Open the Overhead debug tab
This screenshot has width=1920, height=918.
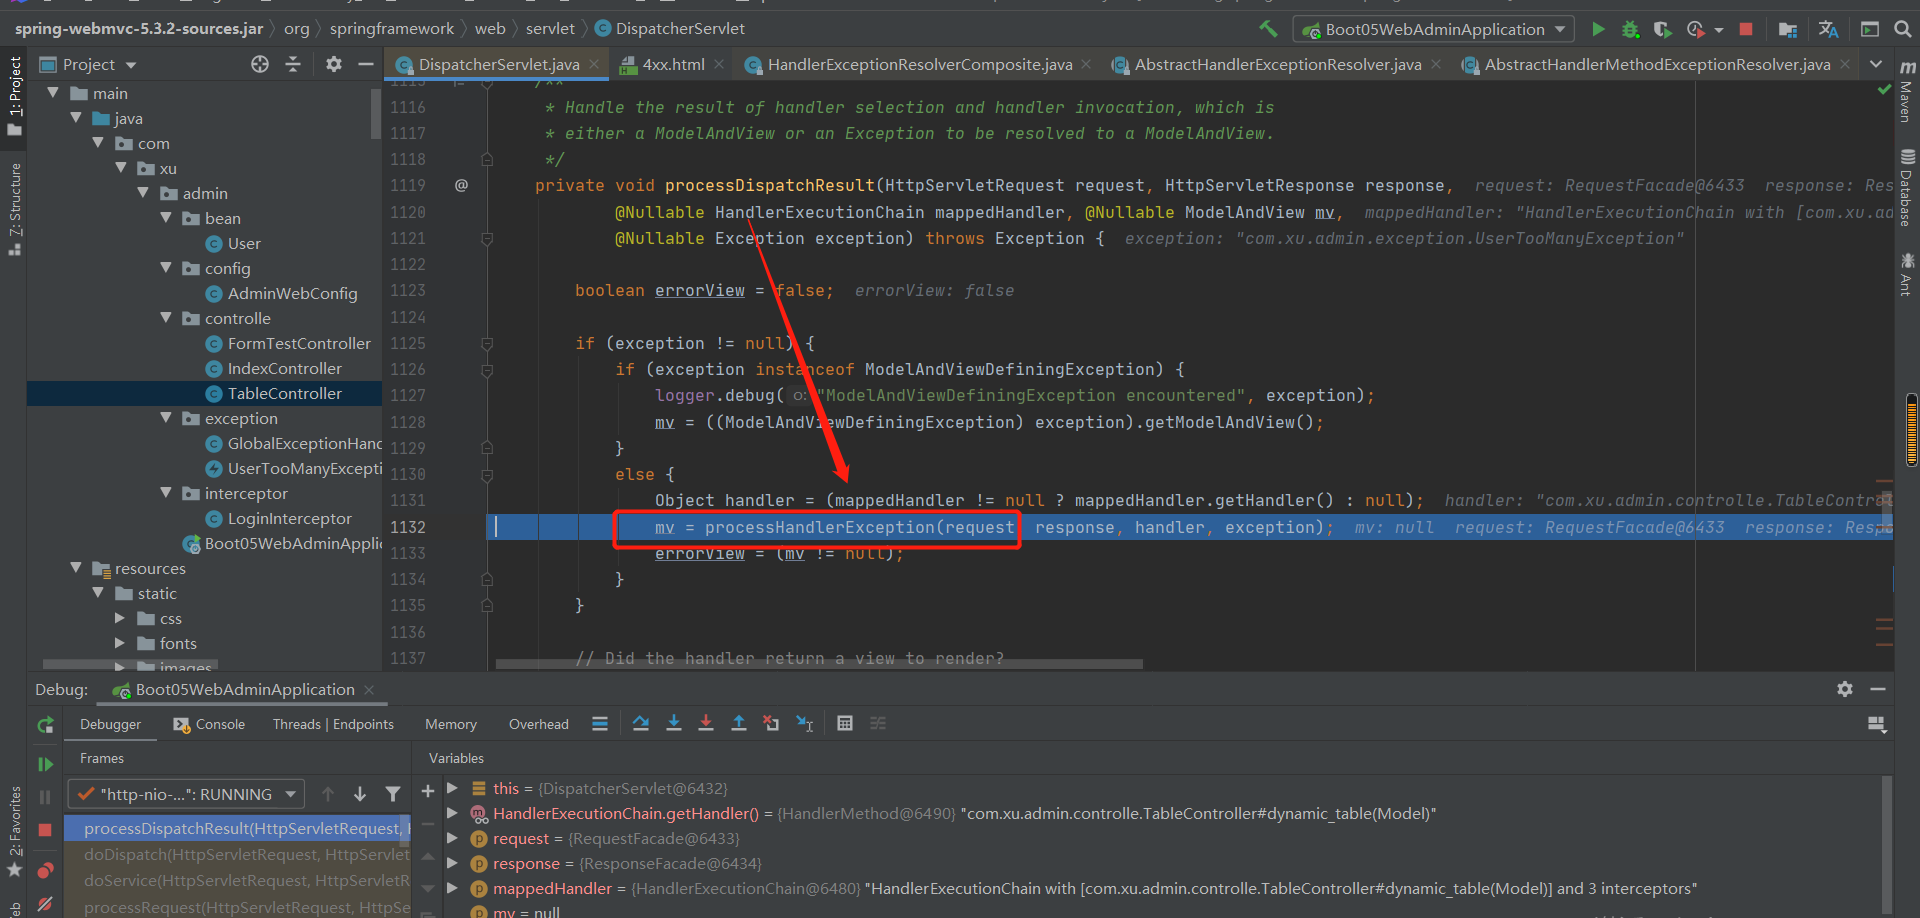[538, 724]
